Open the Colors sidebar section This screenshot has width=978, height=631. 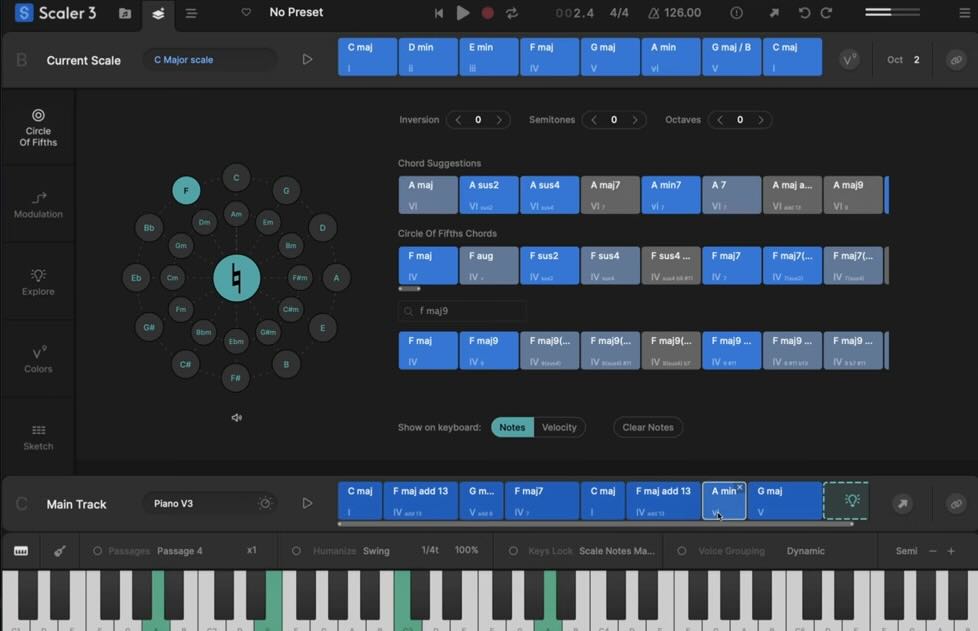[x=38, y=360]
